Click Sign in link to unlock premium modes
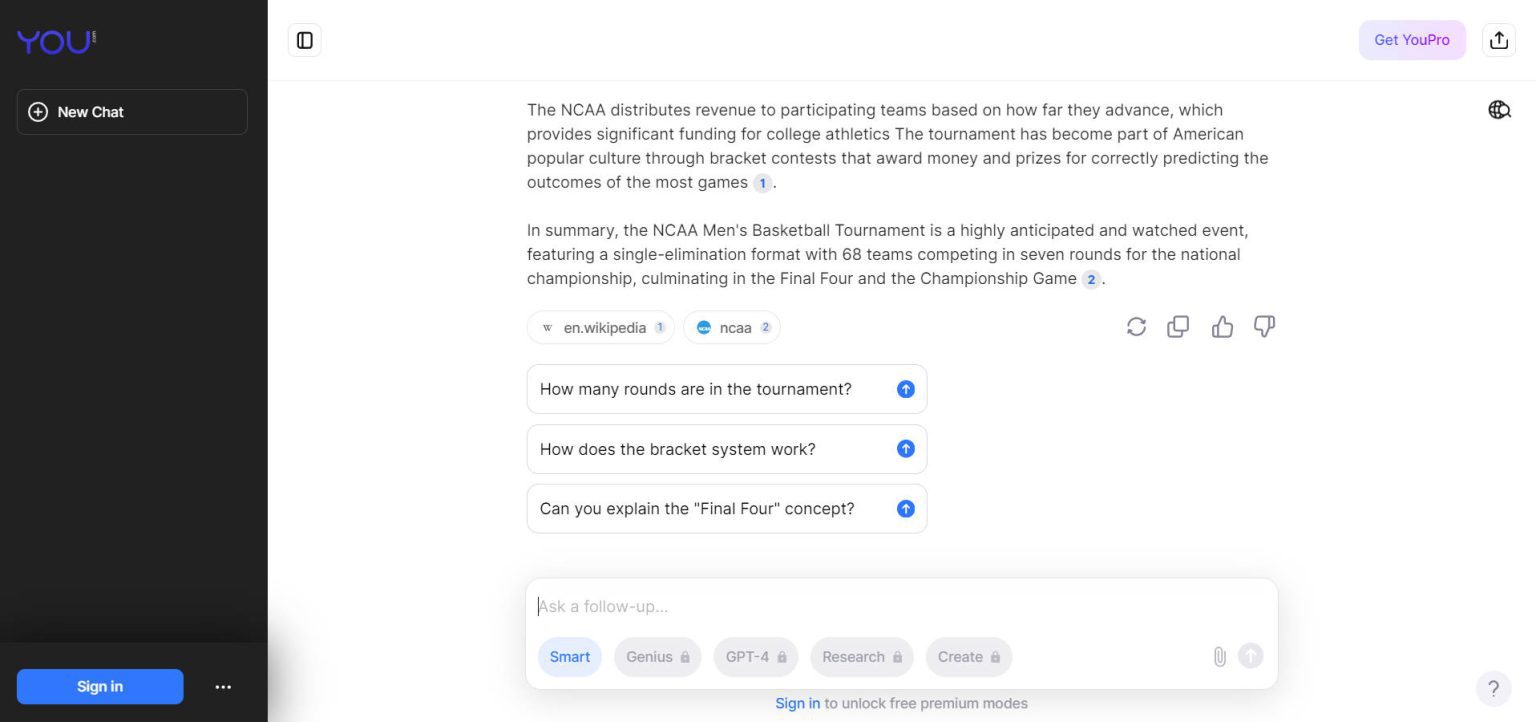This screenshot has width=1536, height=722. click(x=797, y=703)
